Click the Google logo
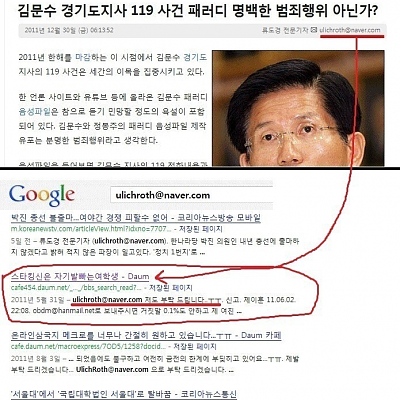 42,196
